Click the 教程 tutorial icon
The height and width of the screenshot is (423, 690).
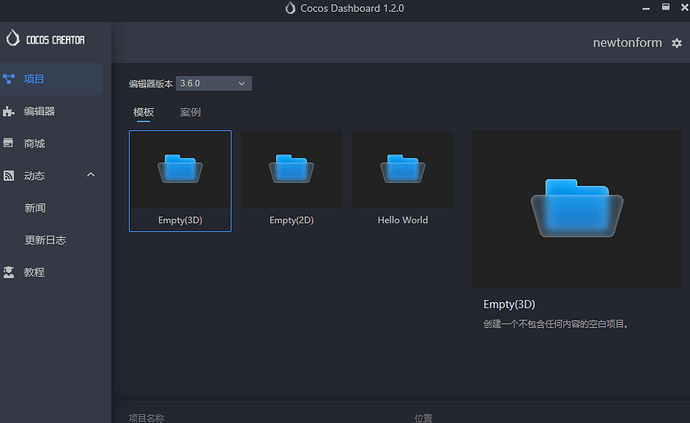(9, 272)
